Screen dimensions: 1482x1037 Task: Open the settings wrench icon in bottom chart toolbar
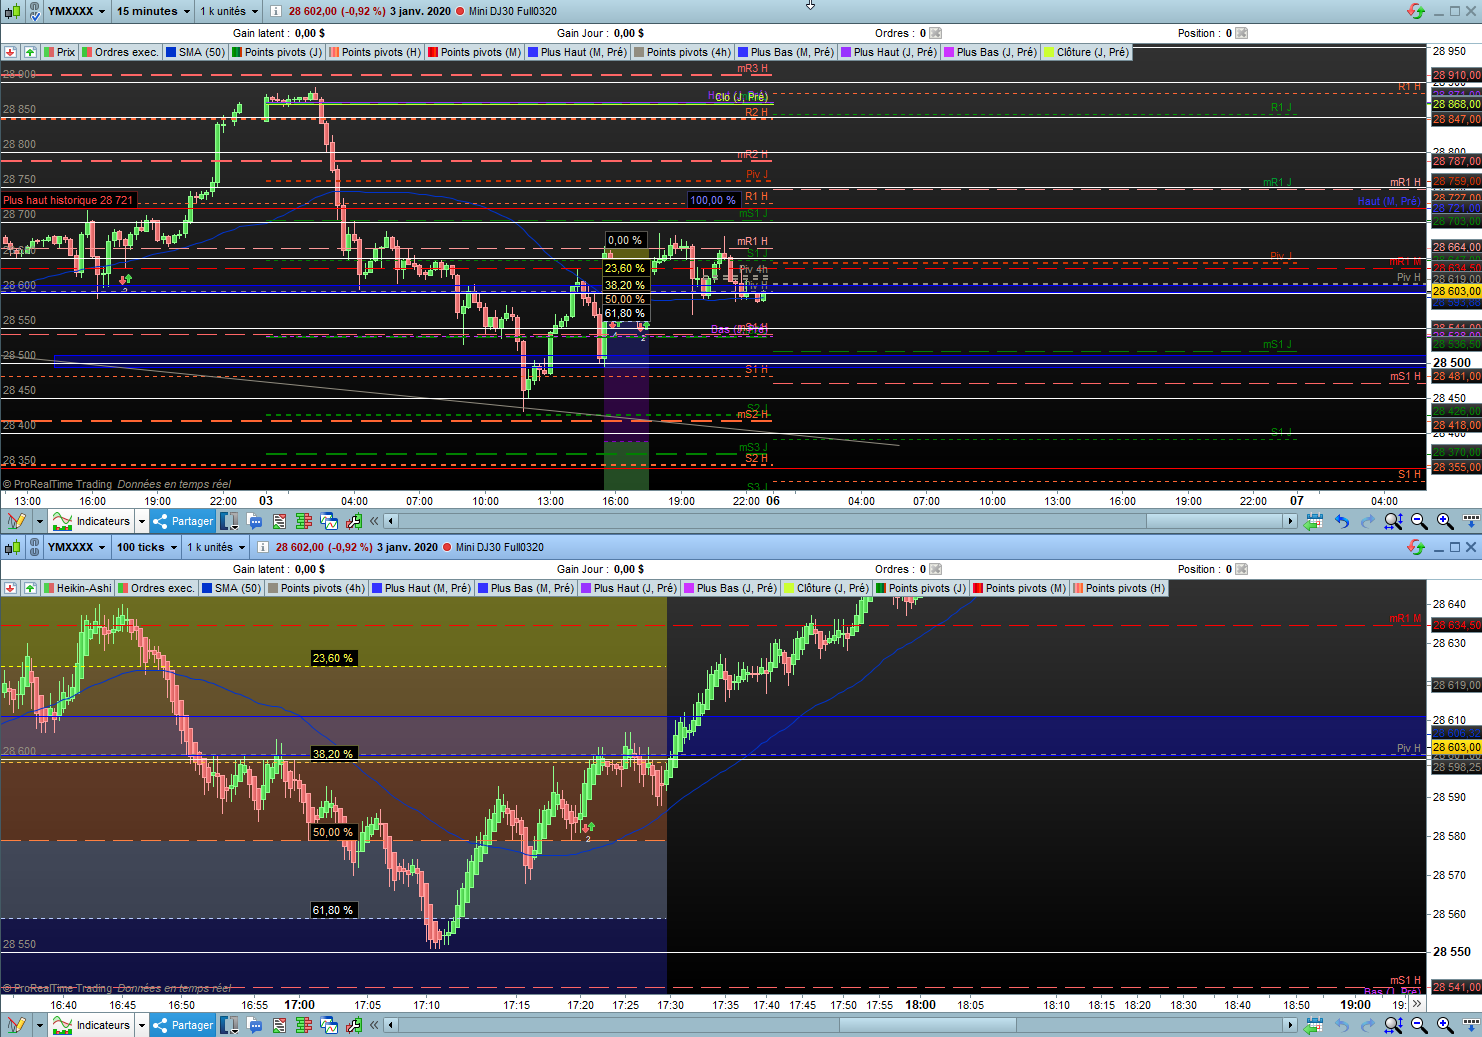tap(354, 1025)
